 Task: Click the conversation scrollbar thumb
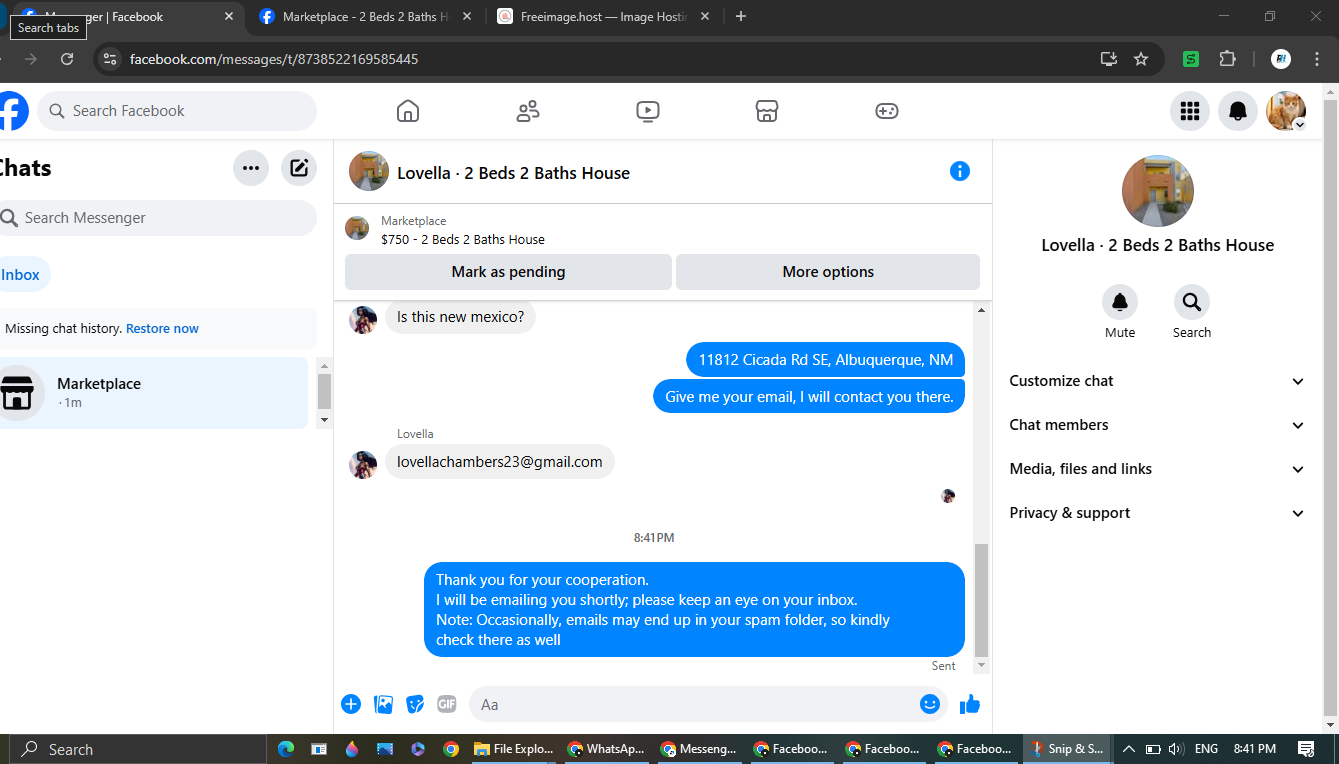tap(981, 600)
